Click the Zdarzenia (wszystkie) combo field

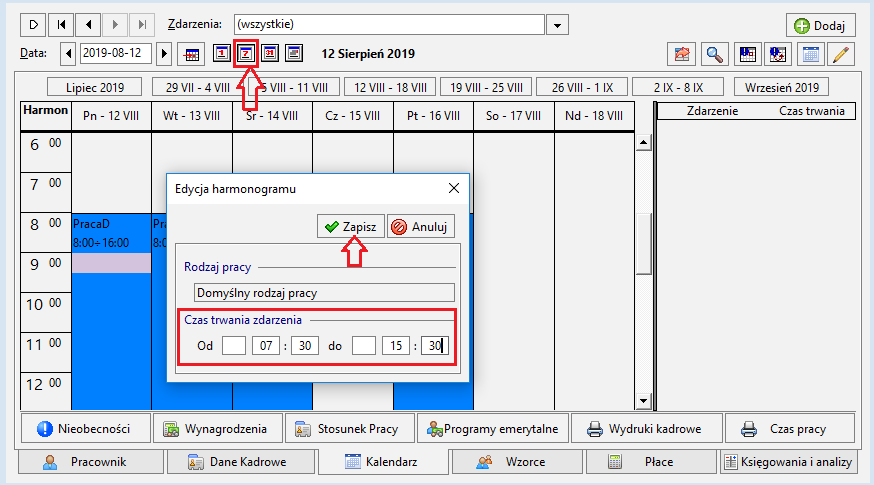(389, 25)
